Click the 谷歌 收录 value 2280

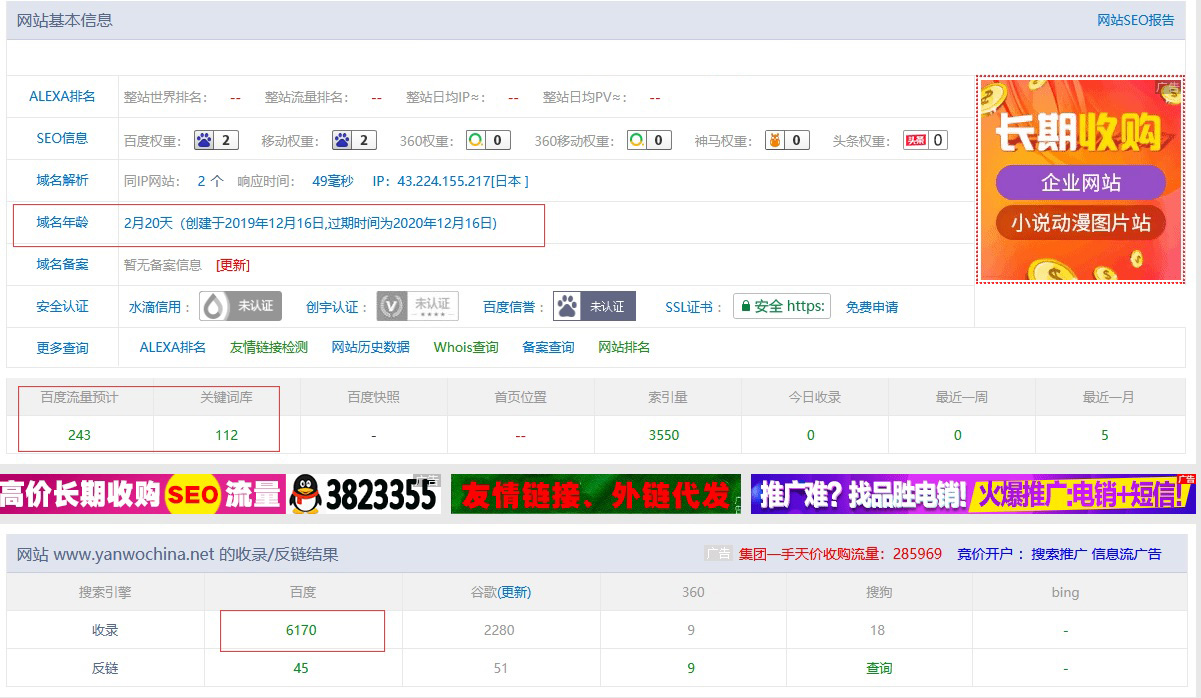[x=499, y=630]
